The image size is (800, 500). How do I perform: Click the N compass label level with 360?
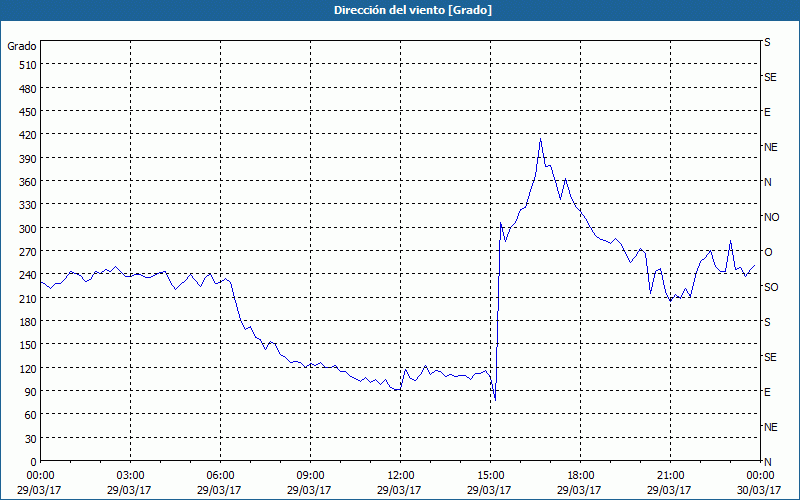click(x=767, y=182)
